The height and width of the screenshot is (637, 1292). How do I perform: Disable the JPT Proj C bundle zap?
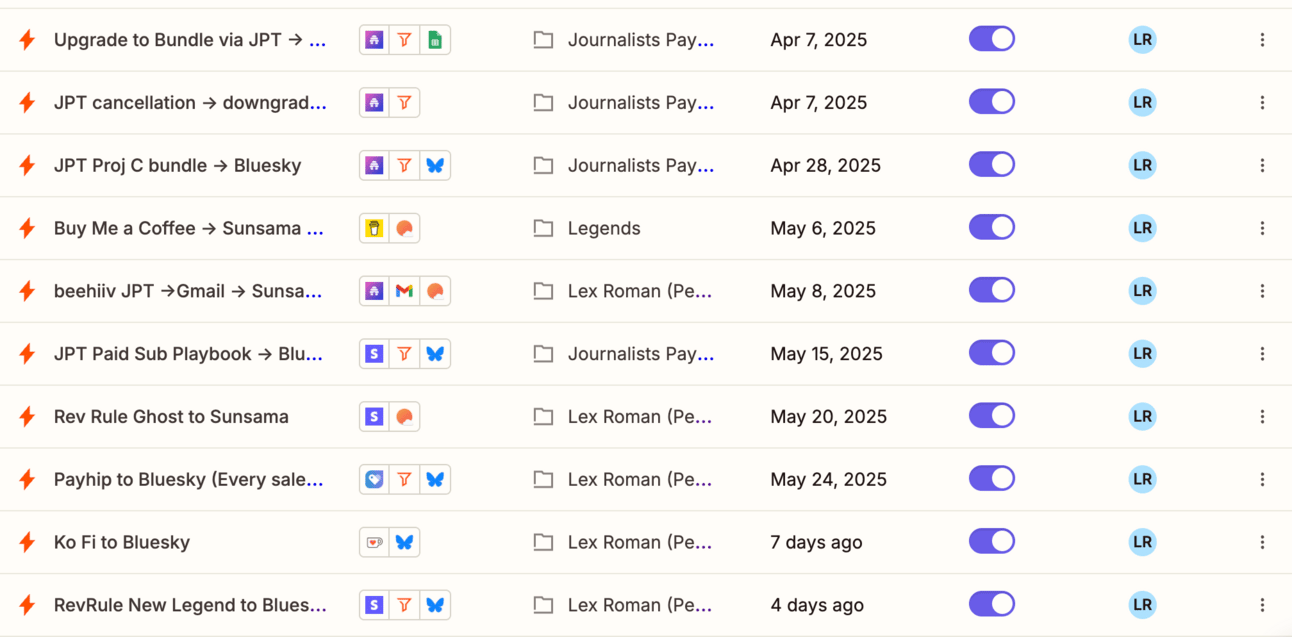pyautogui.click(x=992, y=165)
